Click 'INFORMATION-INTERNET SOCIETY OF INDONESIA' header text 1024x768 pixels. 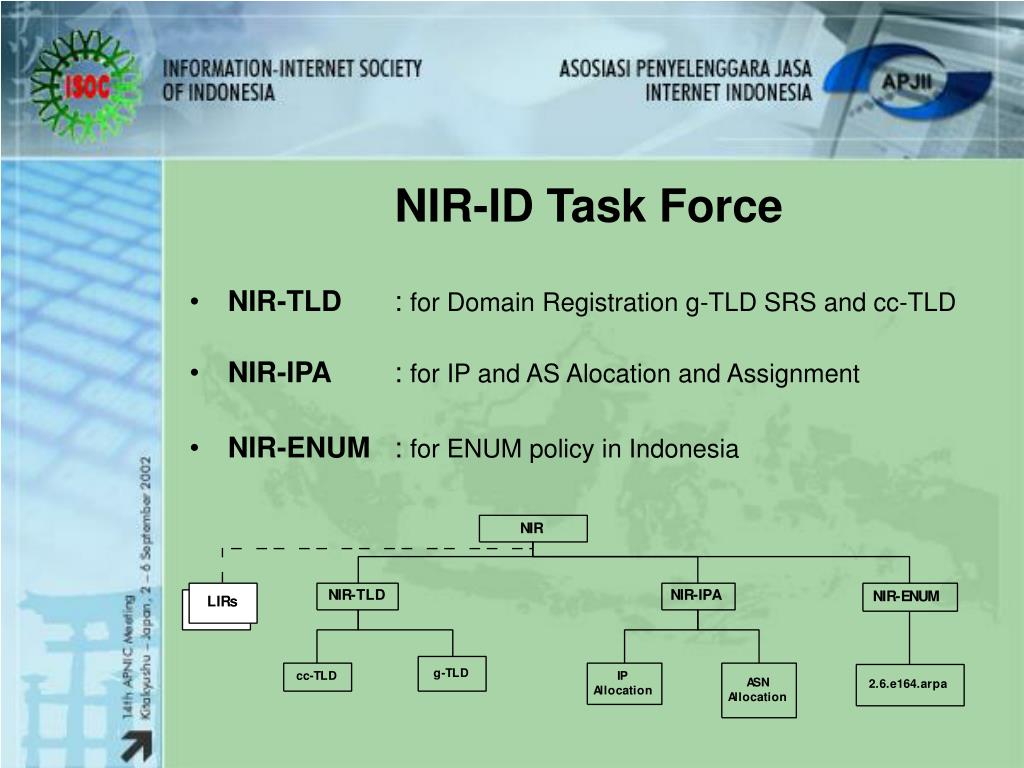(x=292, y=80)
